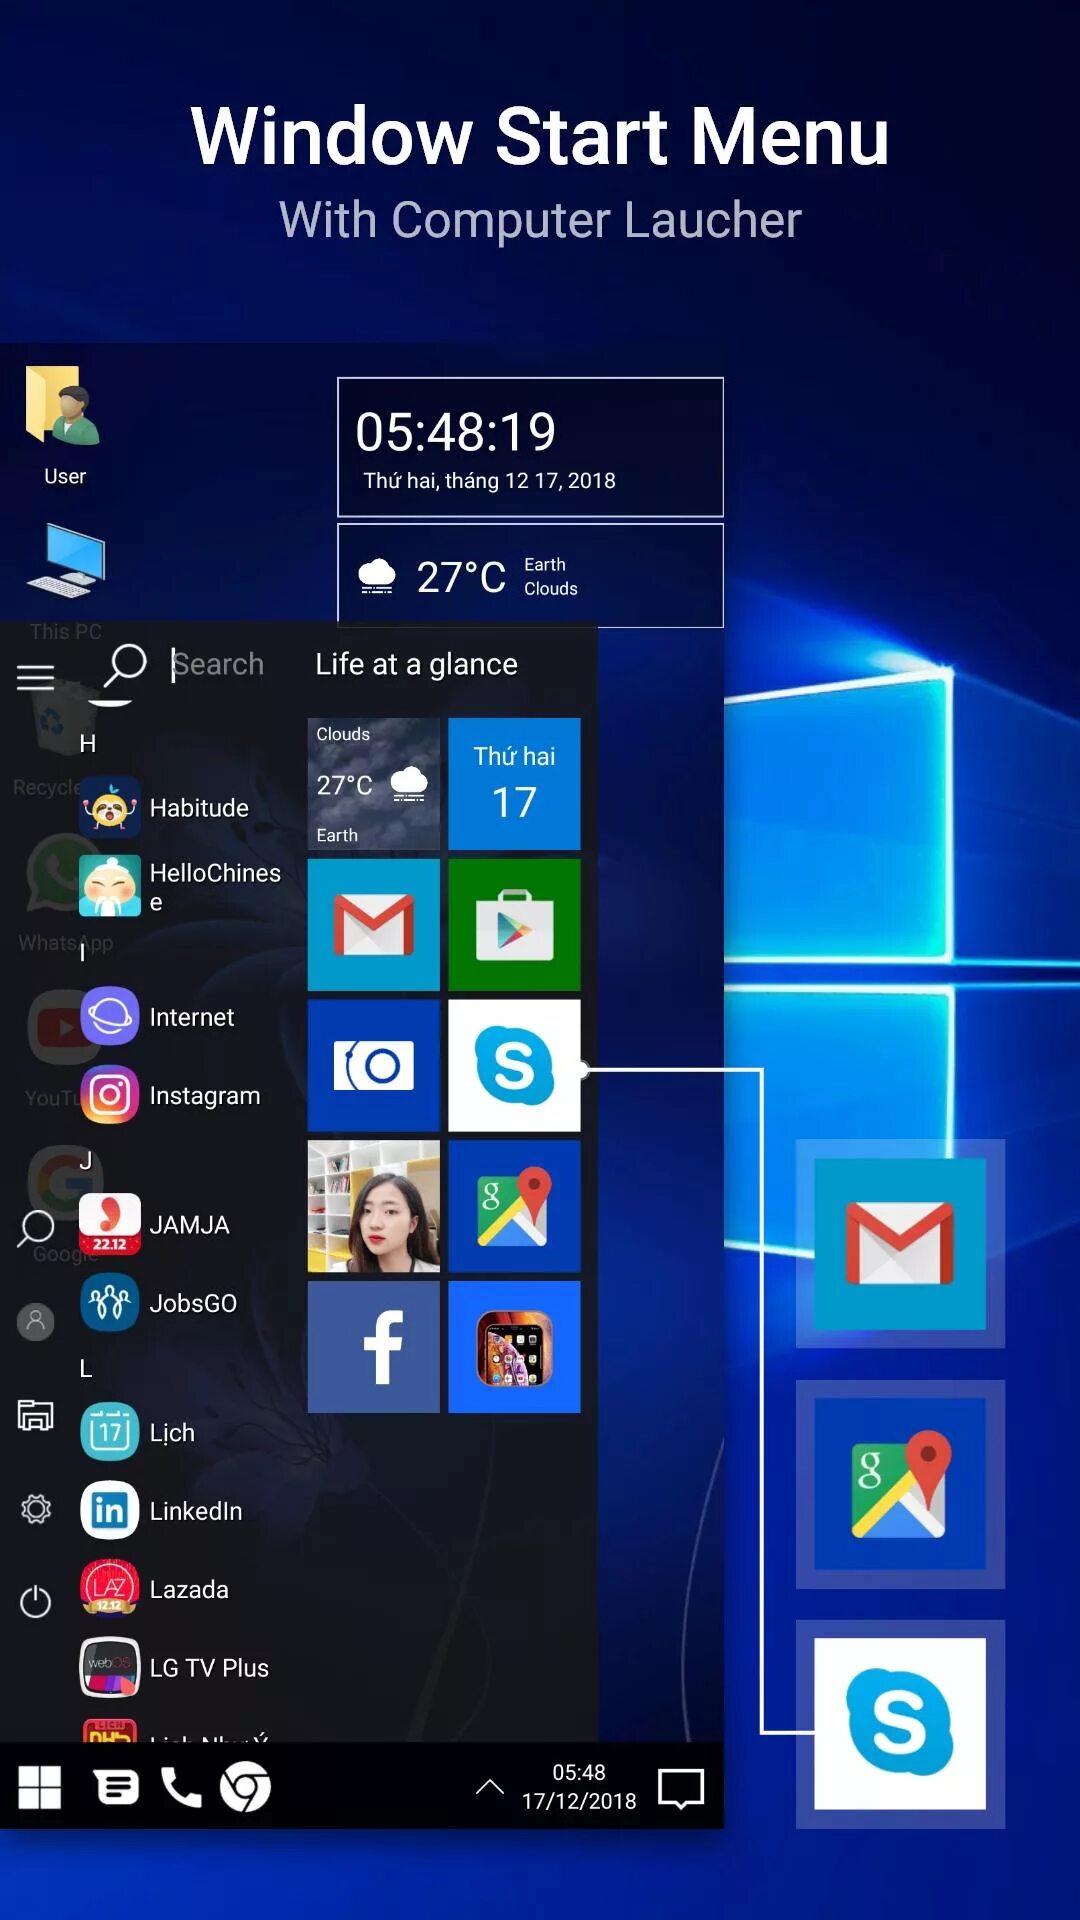Open the Internet browser app

[158, 1017]
